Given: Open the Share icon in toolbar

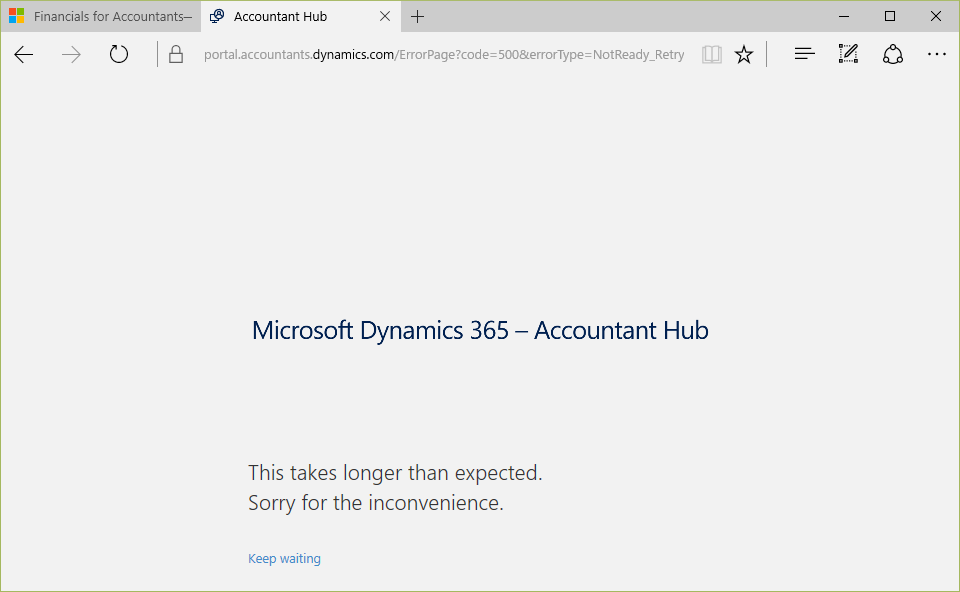Looking at the screenshot, I should tap(893, 54).
